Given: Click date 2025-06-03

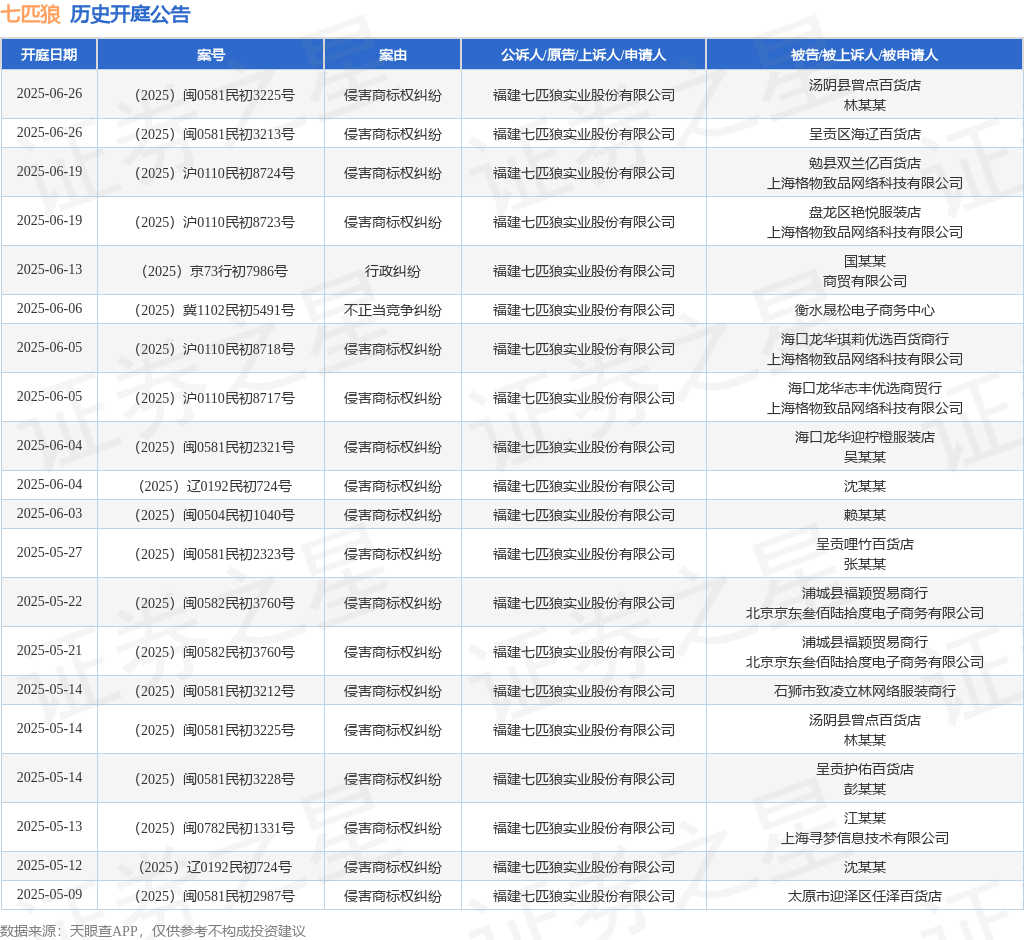Looking at the screenshot, I should click(50, 513).
